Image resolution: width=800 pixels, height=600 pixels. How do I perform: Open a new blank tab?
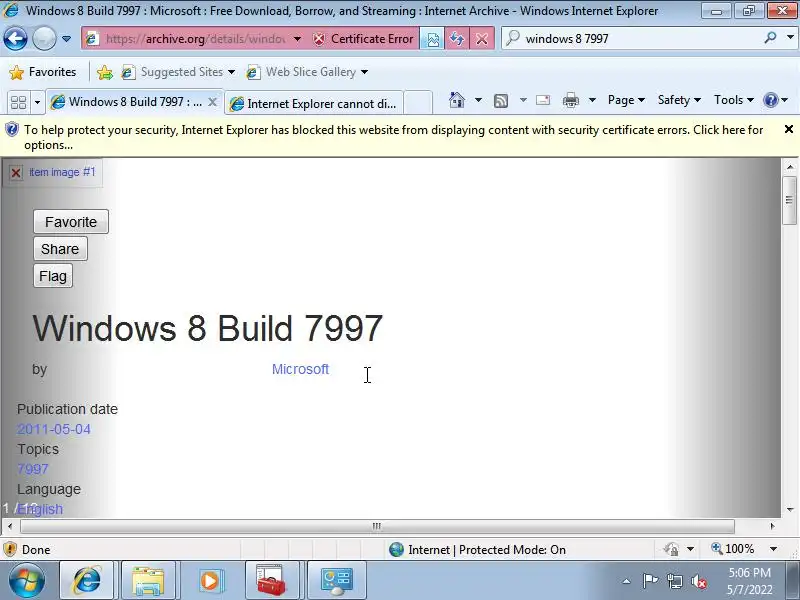point(418,103)
